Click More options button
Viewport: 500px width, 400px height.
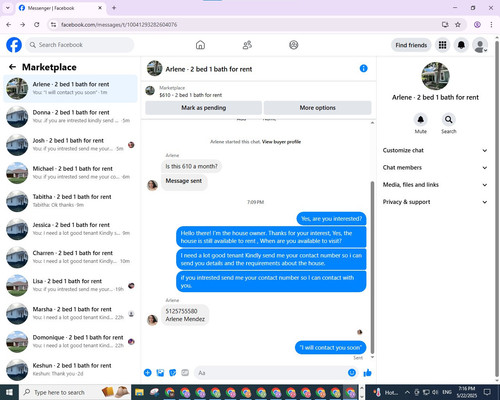(317, 108)
